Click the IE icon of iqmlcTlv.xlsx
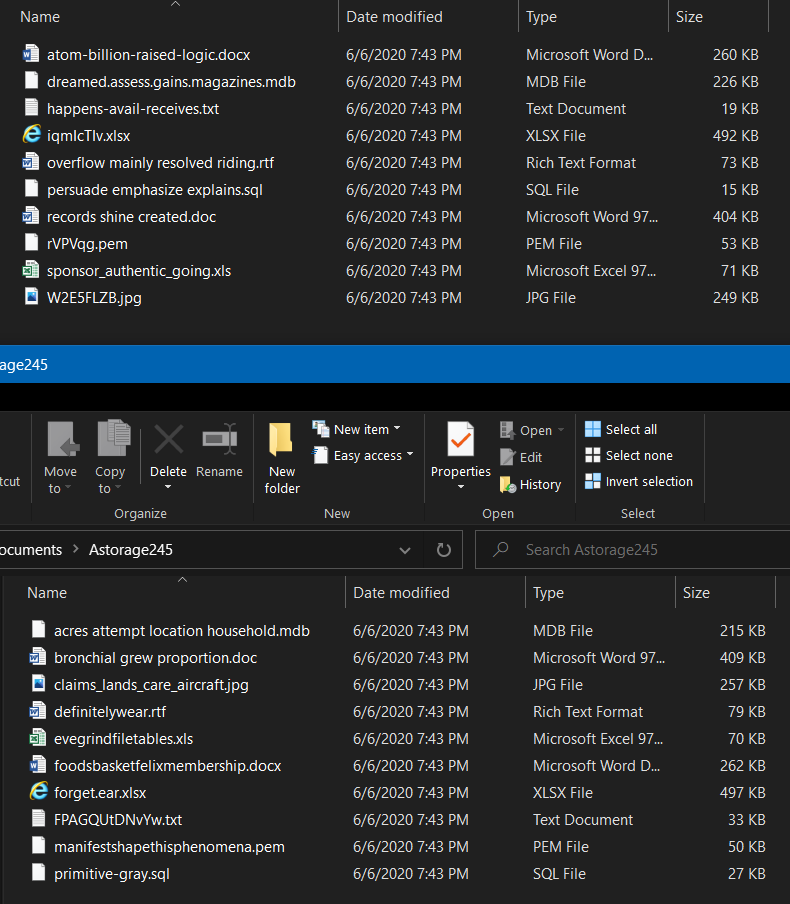 pos(31,135)
